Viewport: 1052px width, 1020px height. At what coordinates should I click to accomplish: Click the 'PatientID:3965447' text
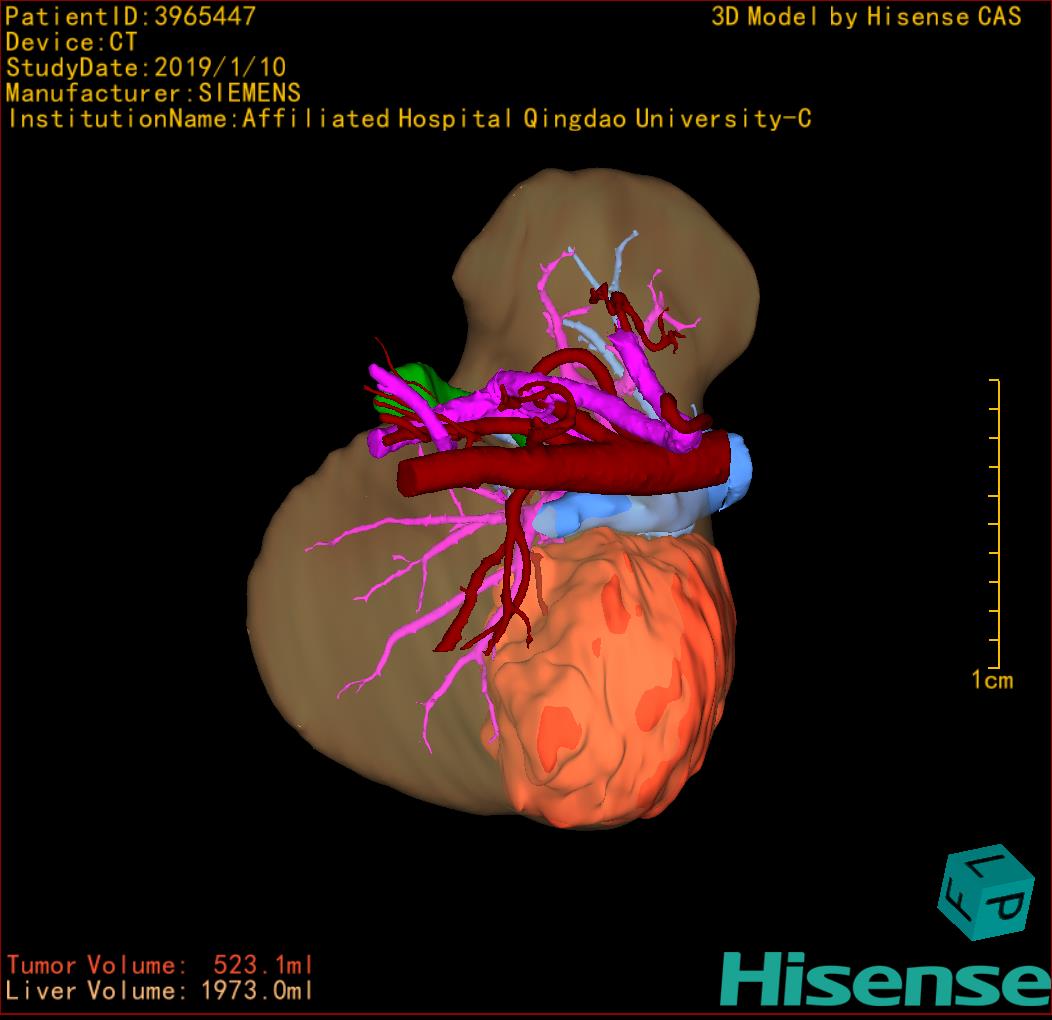pos(130,17)
